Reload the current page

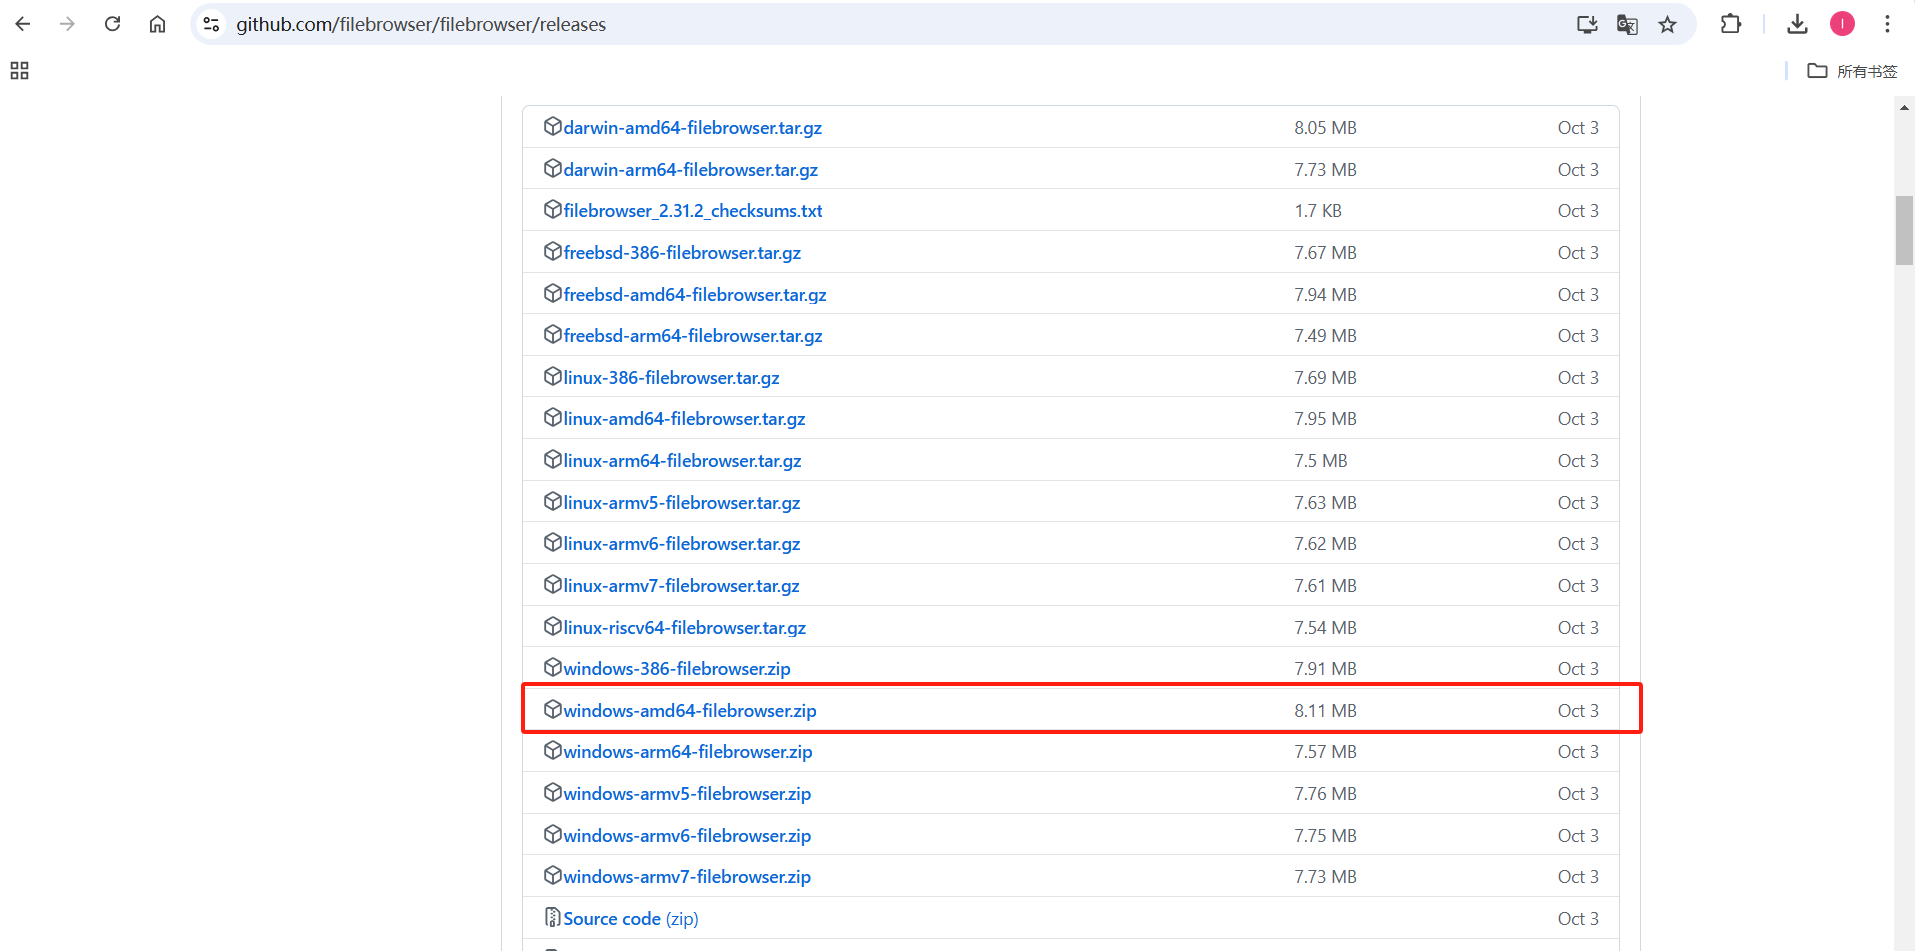112,23
